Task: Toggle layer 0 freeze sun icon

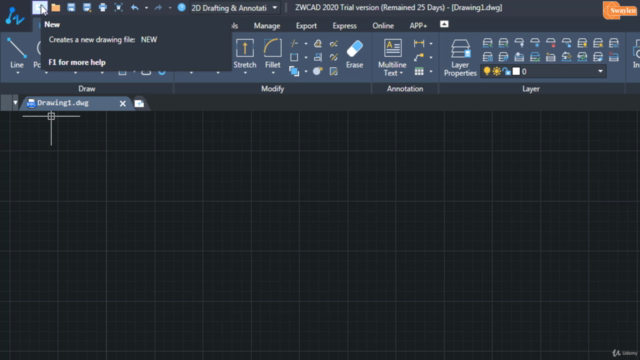Action: point(496,71)
